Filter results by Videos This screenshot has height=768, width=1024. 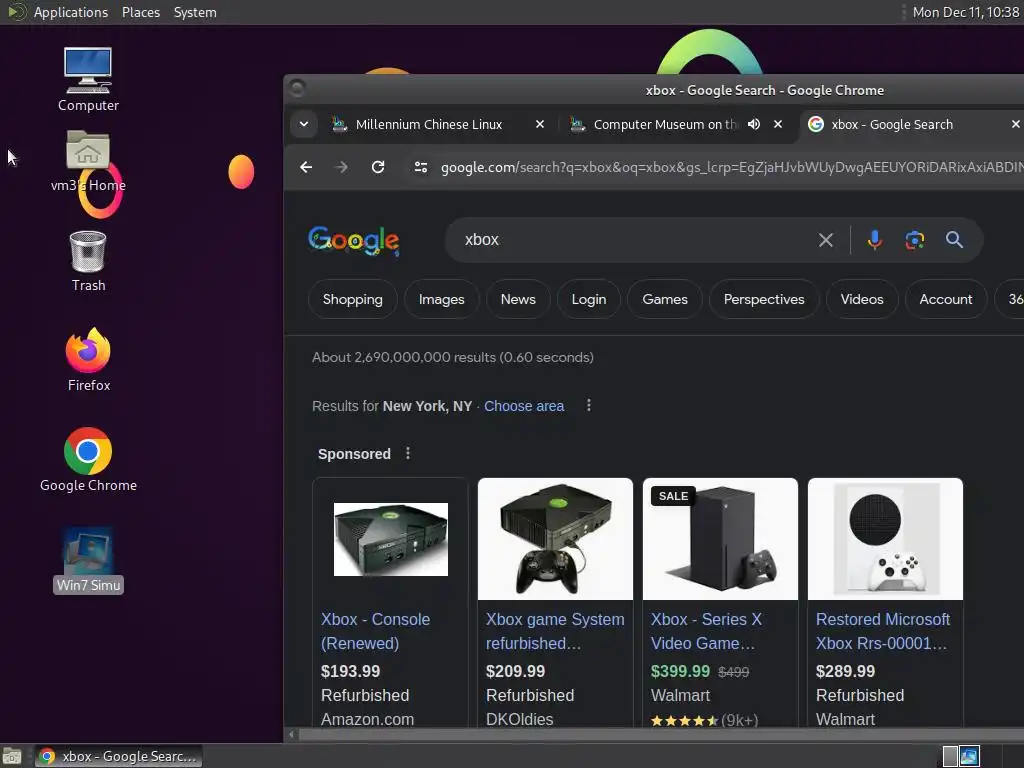[x=861, y=299]
